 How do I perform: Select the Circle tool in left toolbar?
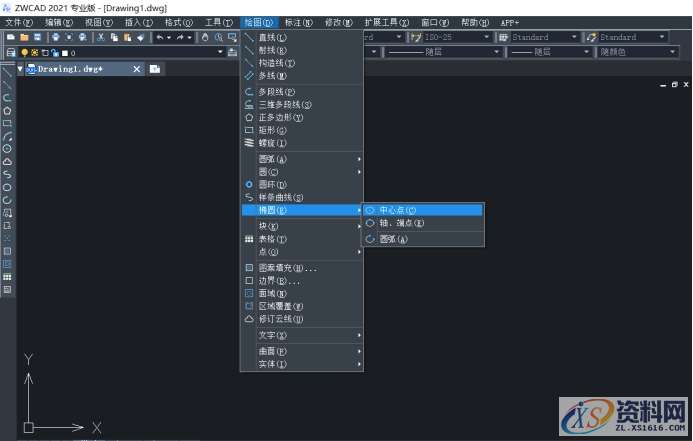[7, 149]
